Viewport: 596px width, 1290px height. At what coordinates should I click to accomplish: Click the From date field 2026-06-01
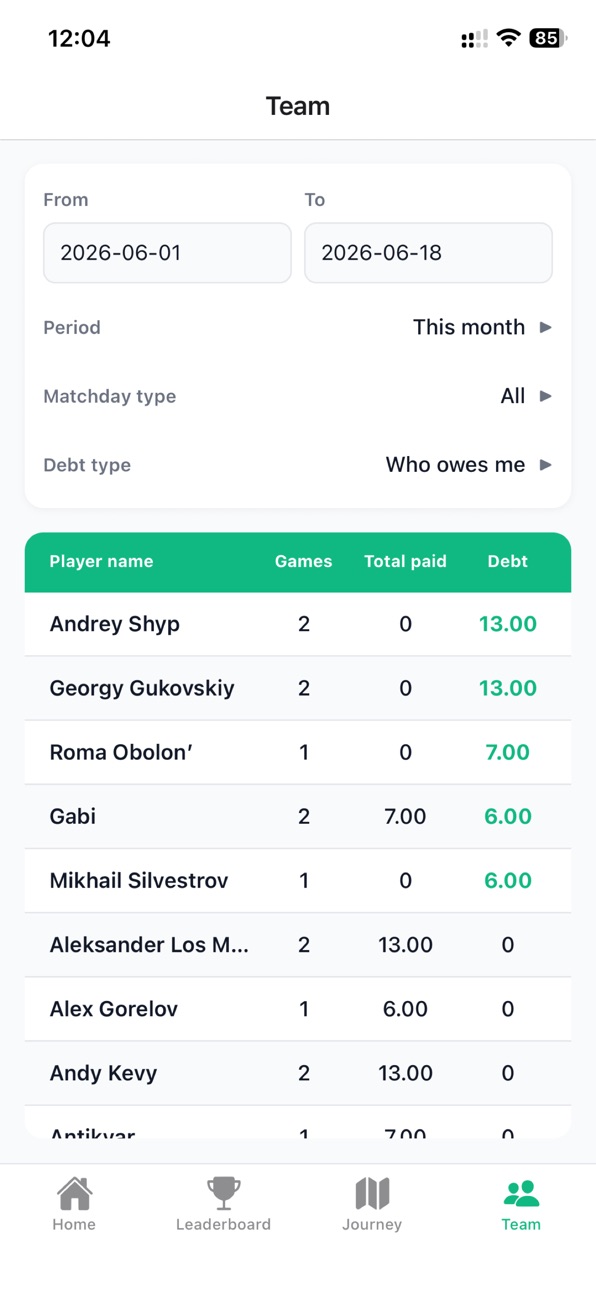tap(167, 253)
